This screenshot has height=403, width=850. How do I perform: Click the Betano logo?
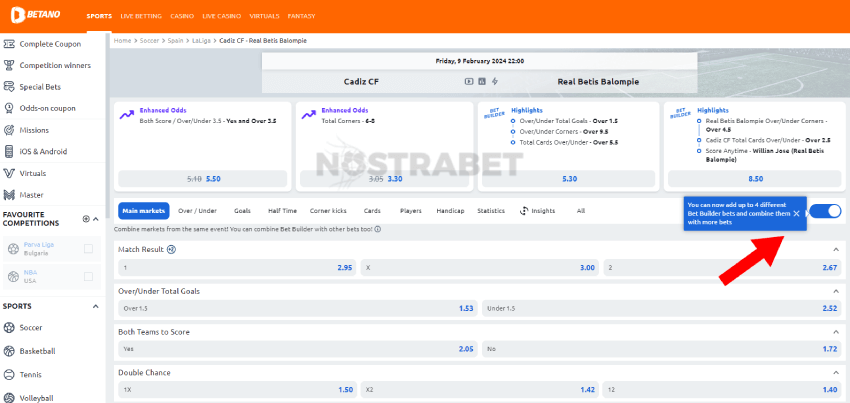click(x=36, y=15)
